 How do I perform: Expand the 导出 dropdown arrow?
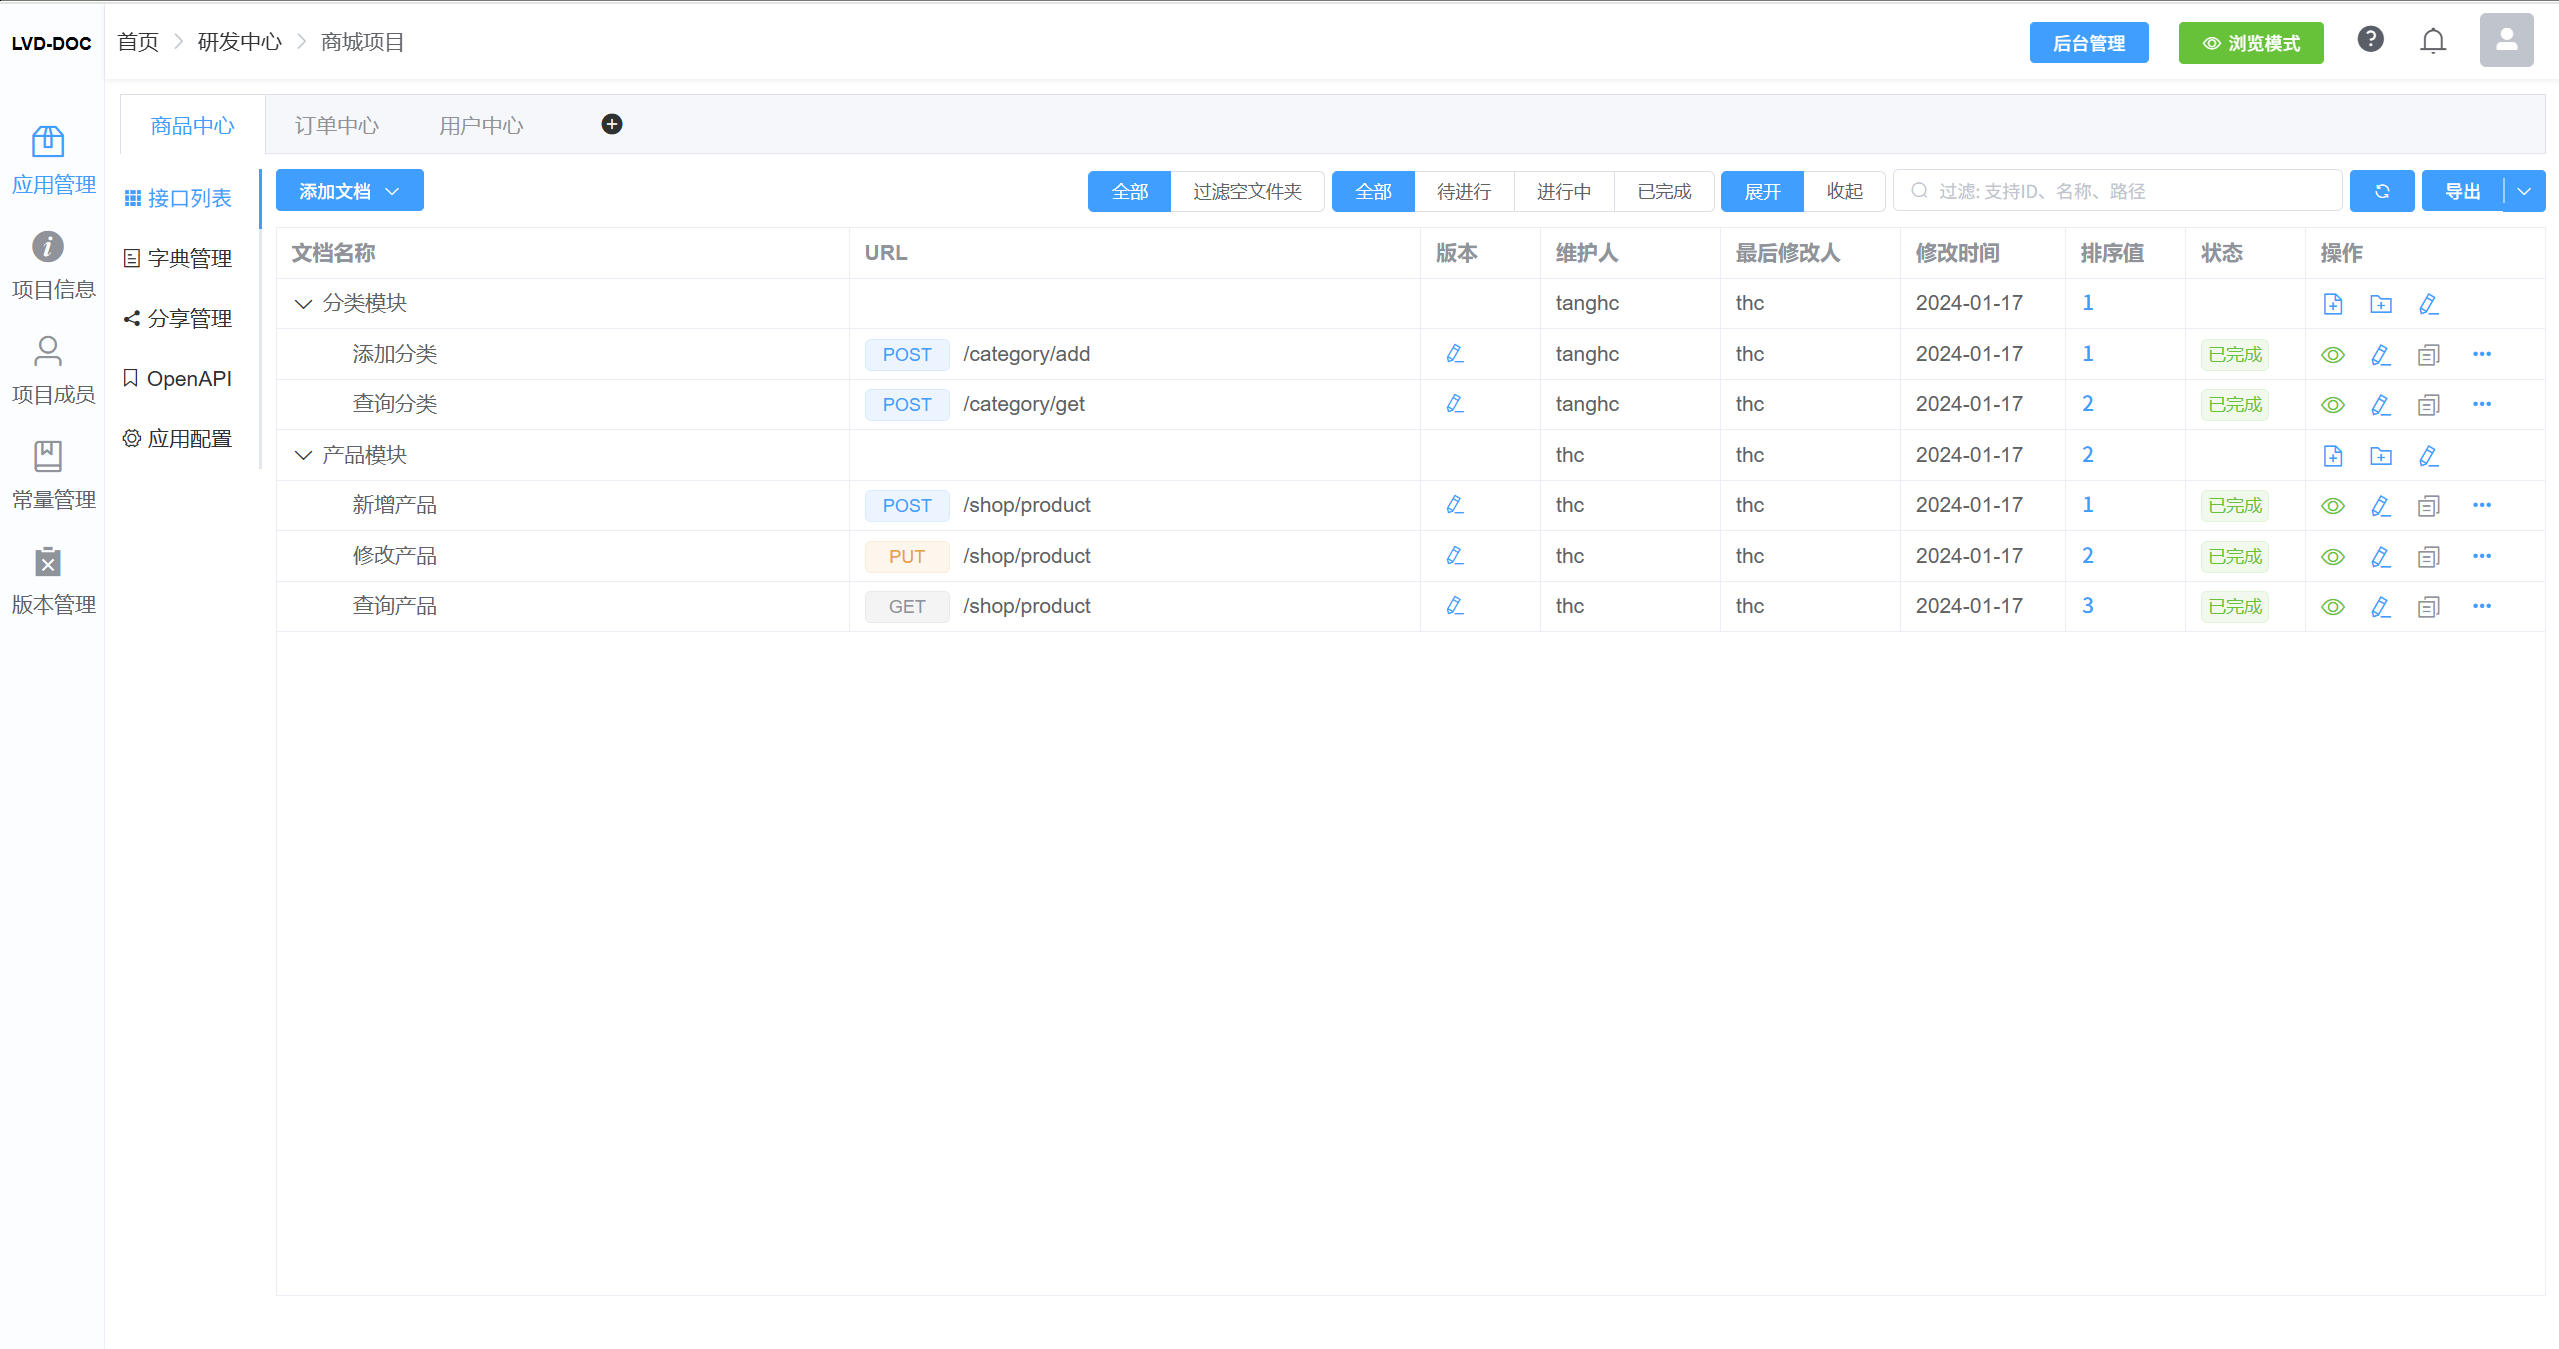click(2524, 191)
